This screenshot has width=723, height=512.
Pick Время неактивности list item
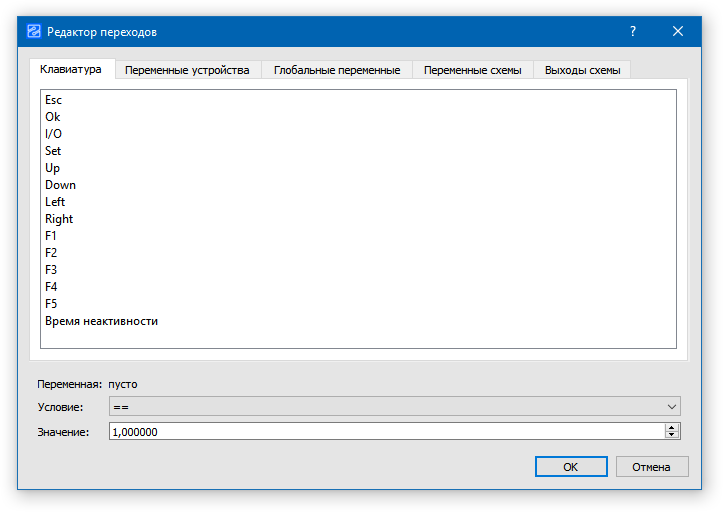[101, 321]
